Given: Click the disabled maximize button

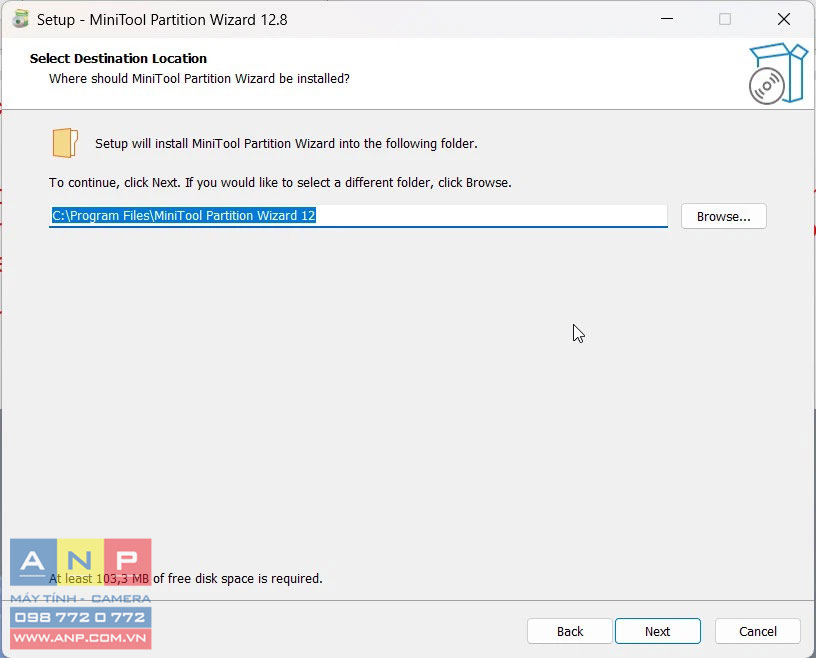Looking at the screenshot, I should [725, 19].
